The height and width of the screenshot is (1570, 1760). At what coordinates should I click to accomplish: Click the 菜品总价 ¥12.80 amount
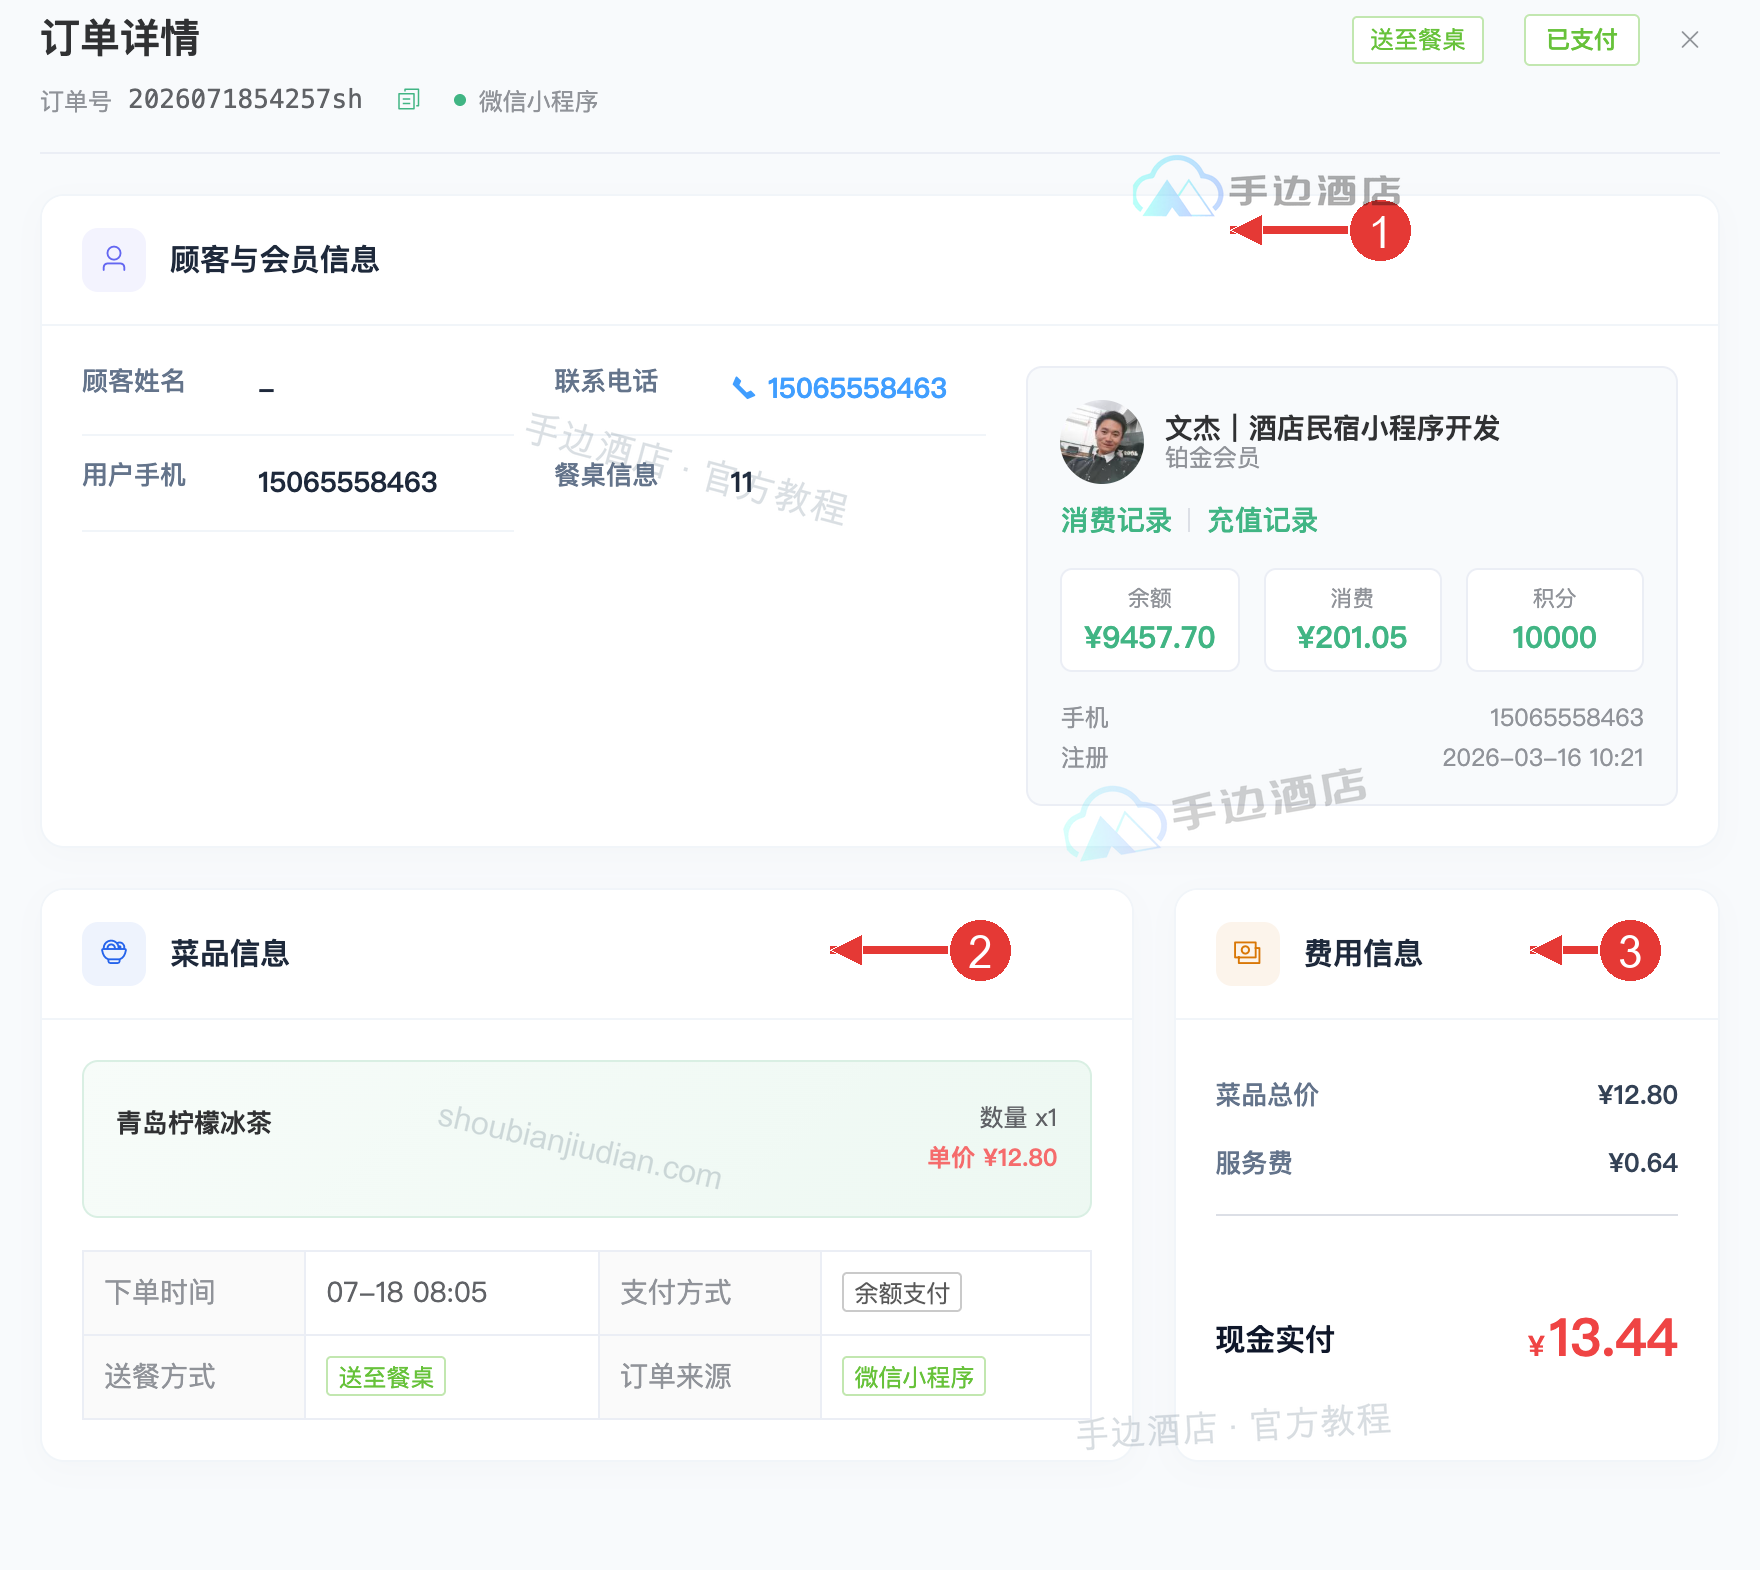1637,1095
